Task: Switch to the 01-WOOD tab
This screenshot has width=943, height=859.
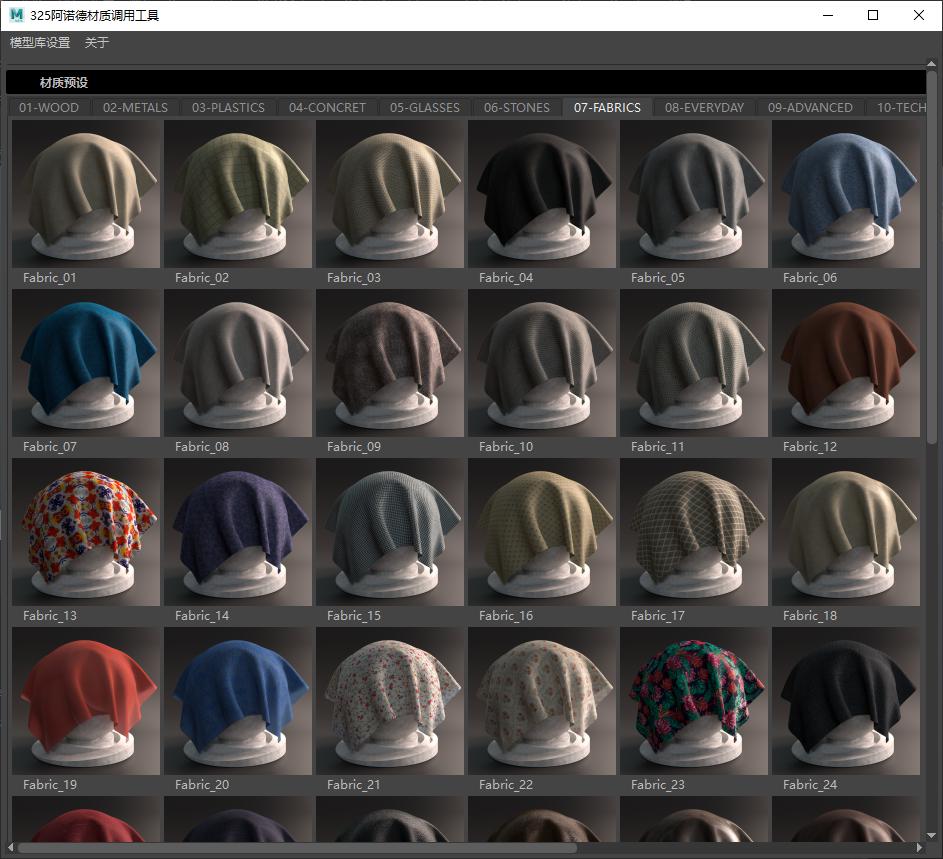Action: [x=49, y=108]
